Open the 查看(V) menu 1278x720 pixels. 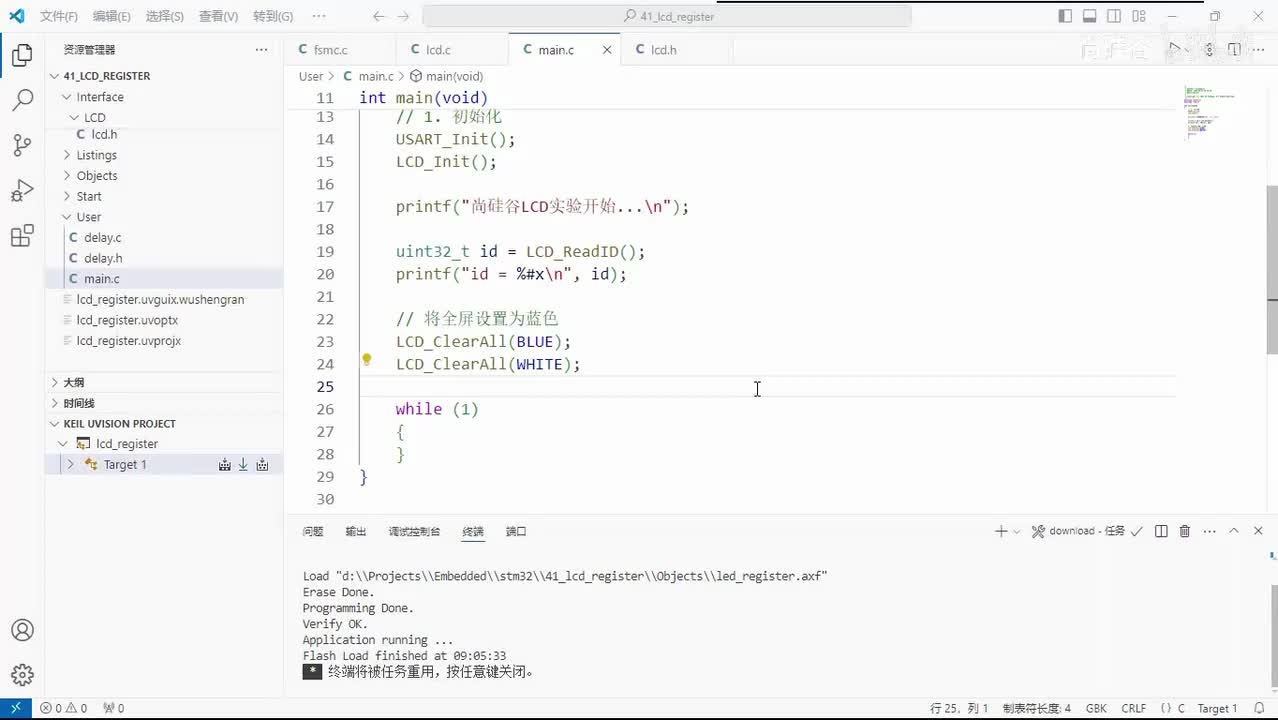(x=218, y=16)
